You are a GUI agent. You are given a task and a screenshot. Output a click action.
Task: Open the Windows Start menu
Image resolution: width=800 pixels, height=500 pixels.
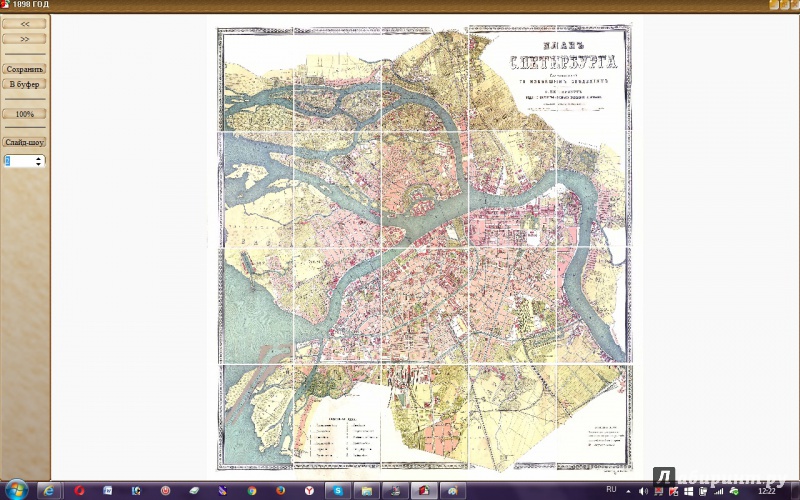17,490
